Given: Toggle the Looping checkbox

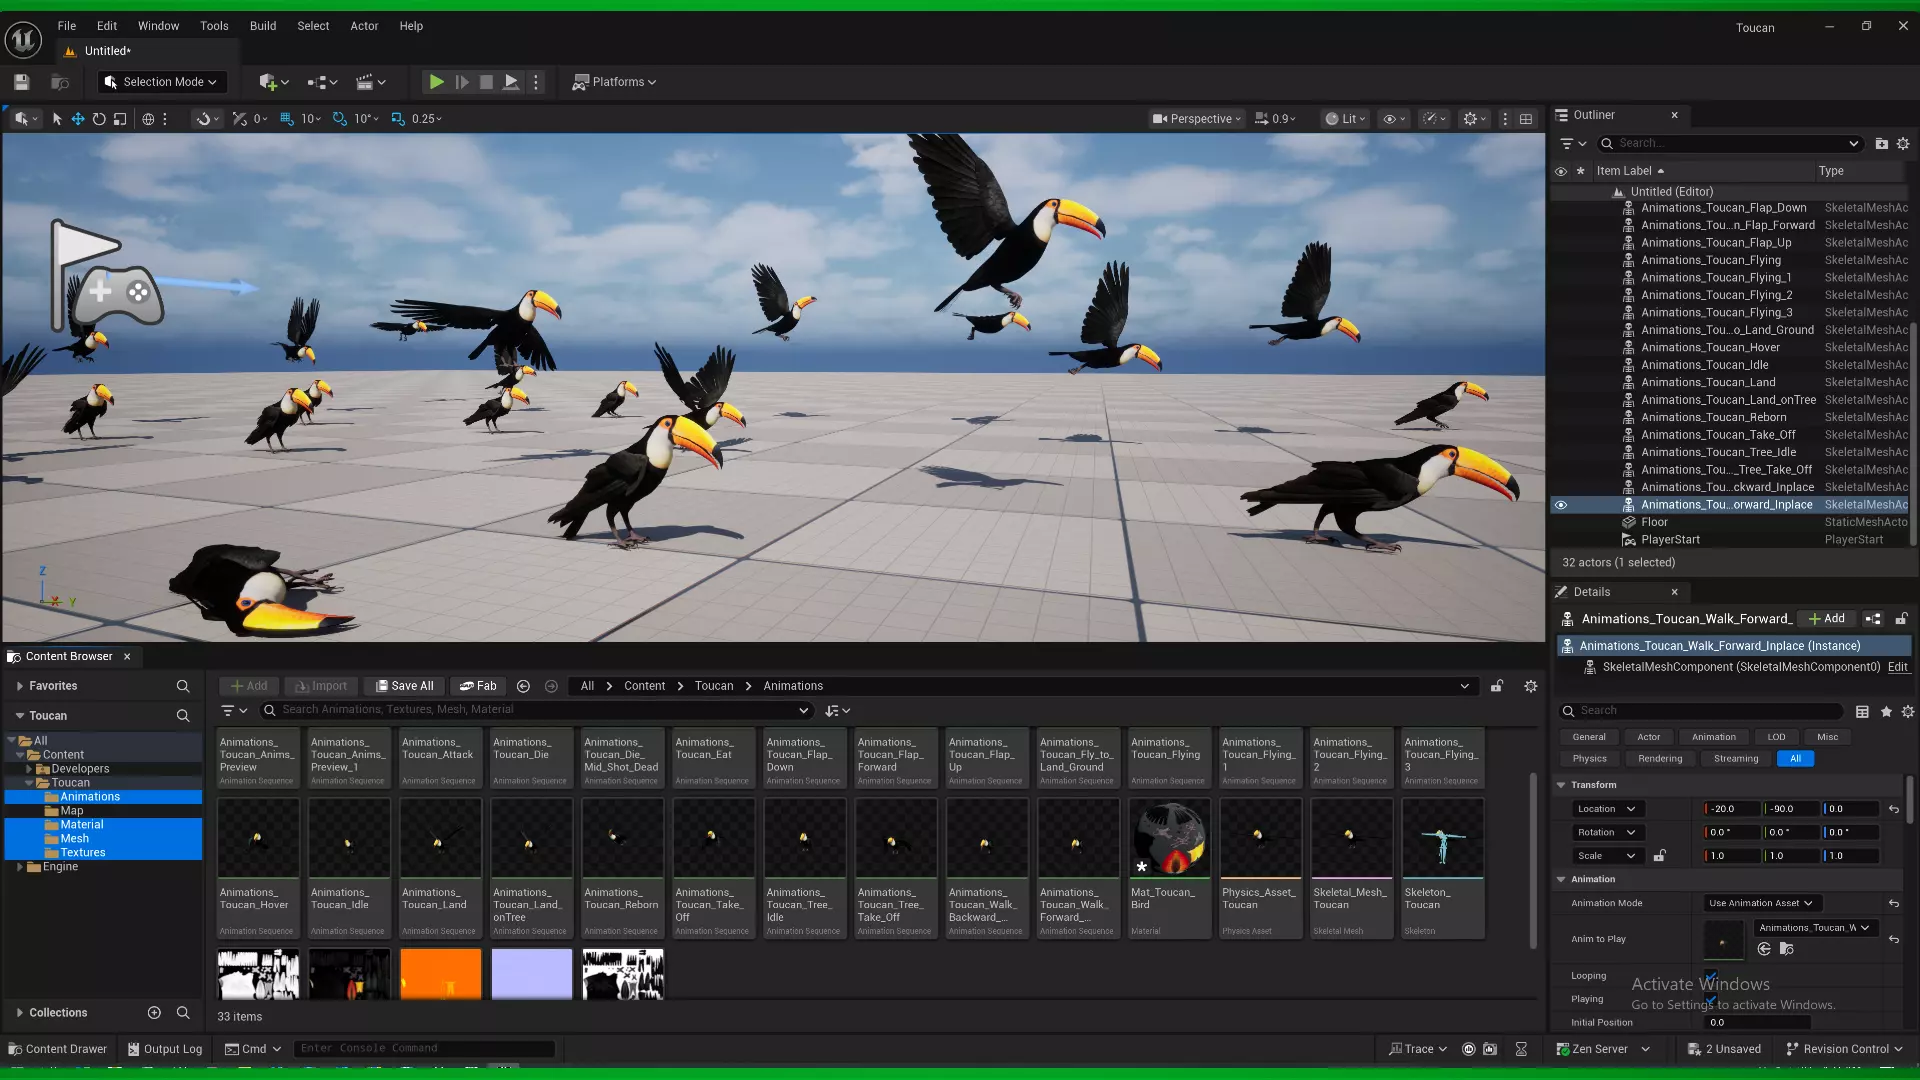Looking at the screenshot, I should pos(1711,976).
